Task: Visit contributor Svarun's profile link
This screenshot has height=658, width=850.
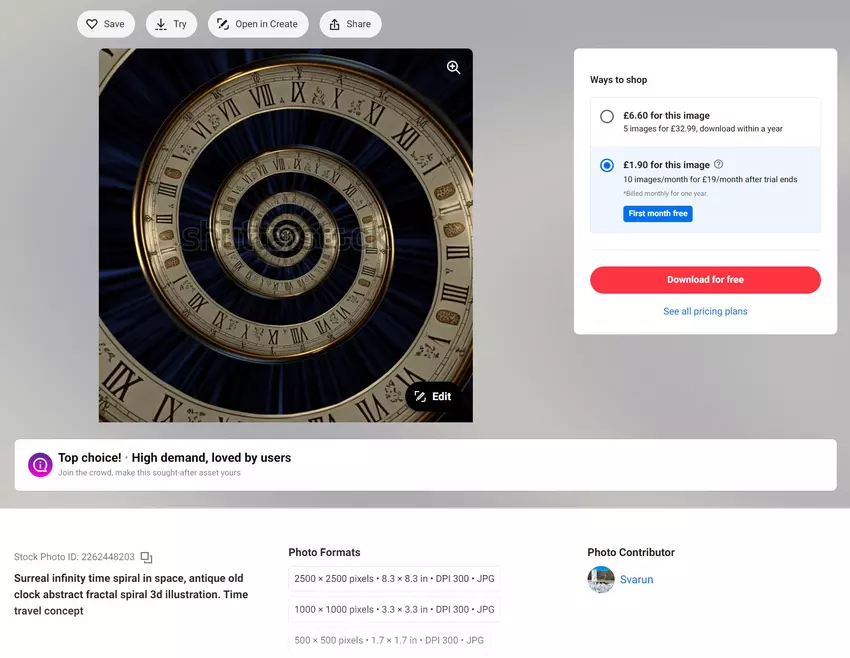Action: point(636,580)
